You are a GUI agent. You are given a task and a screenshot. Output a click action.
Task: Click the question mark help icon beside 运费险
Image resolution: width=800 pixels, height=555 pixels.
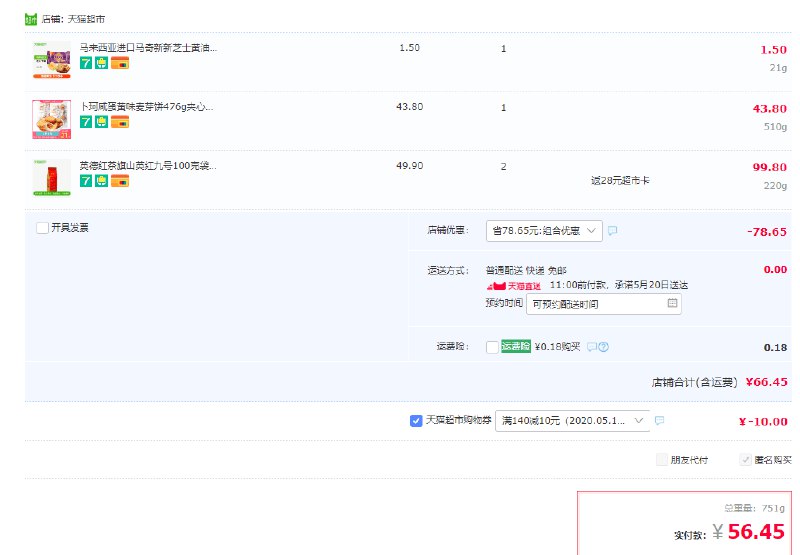click(x=604, y=347)
